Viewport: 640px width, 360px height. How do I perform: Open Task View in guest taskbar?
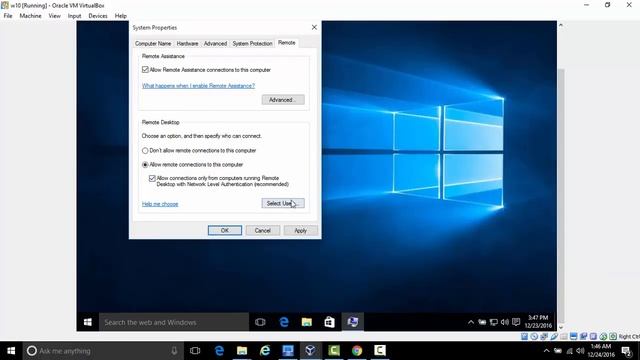click(260, 322)
